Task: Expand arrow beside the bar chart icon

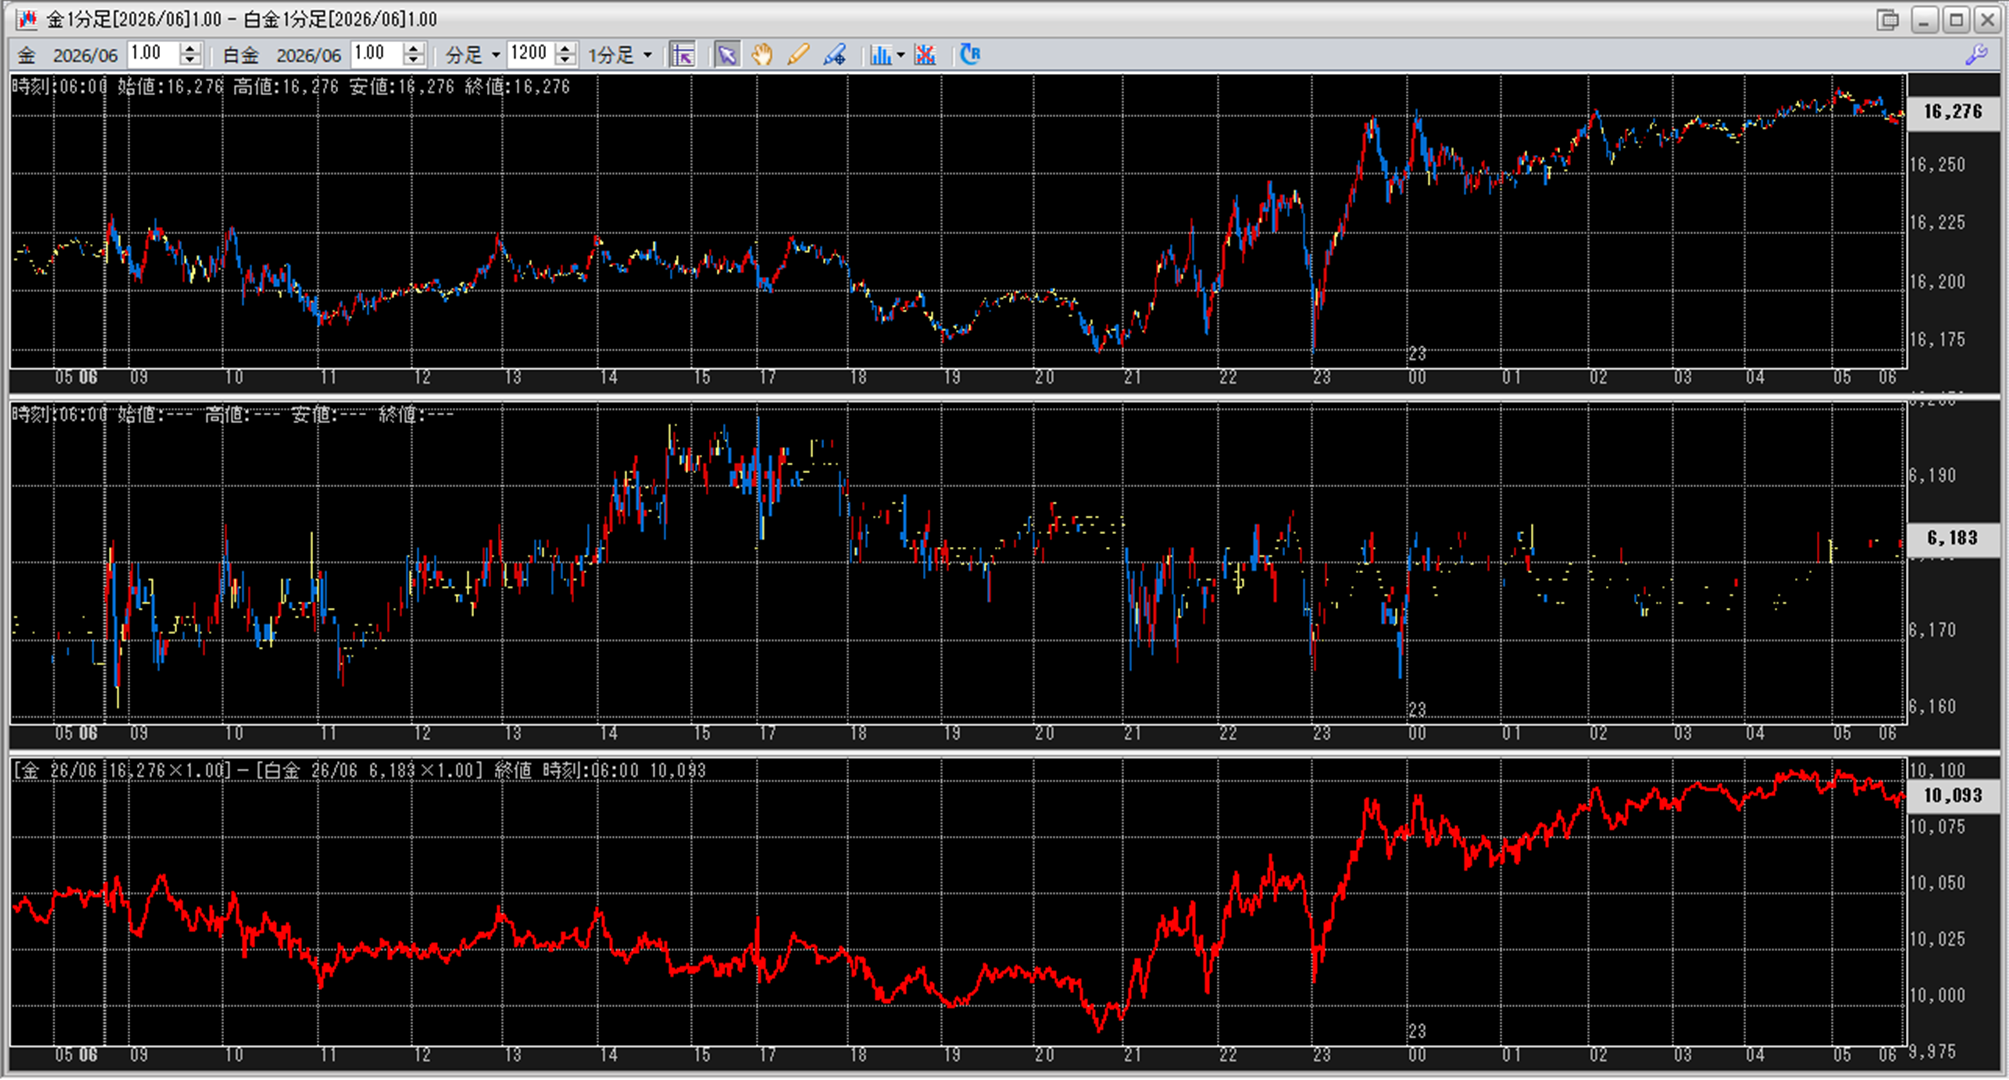Action: click(901, 55)
